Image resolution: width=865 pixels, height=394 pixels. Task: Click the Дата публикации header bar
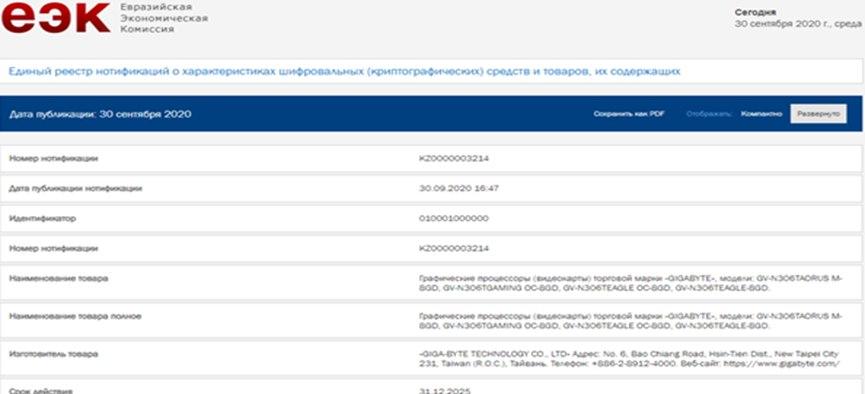coord(432,114)
